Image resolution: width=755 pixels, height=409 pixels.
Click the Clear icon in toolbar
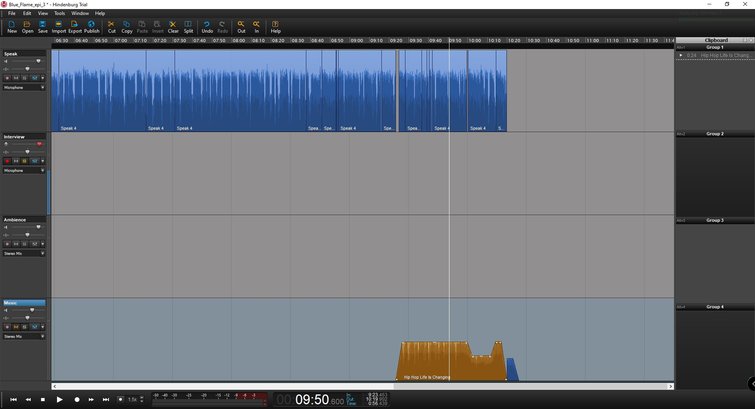coord(173,26)
